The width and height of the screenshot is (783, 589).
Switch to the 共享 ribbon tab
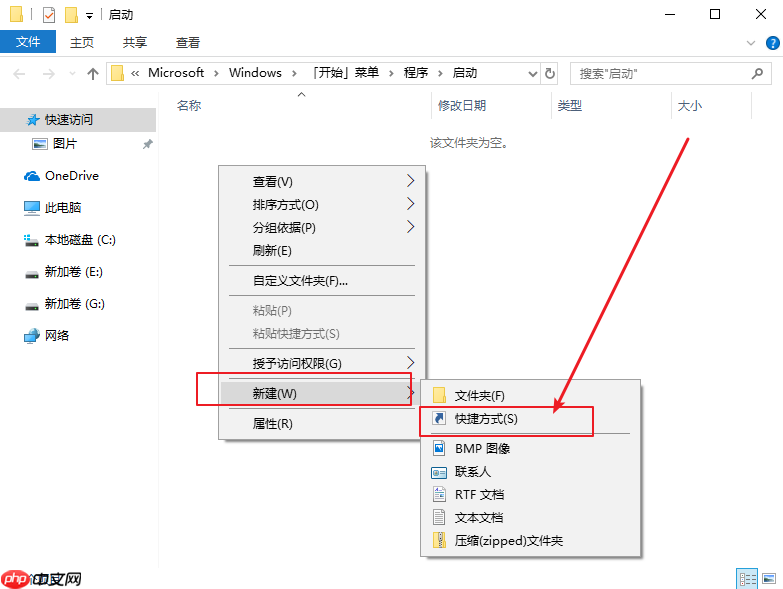coord(135,42)
